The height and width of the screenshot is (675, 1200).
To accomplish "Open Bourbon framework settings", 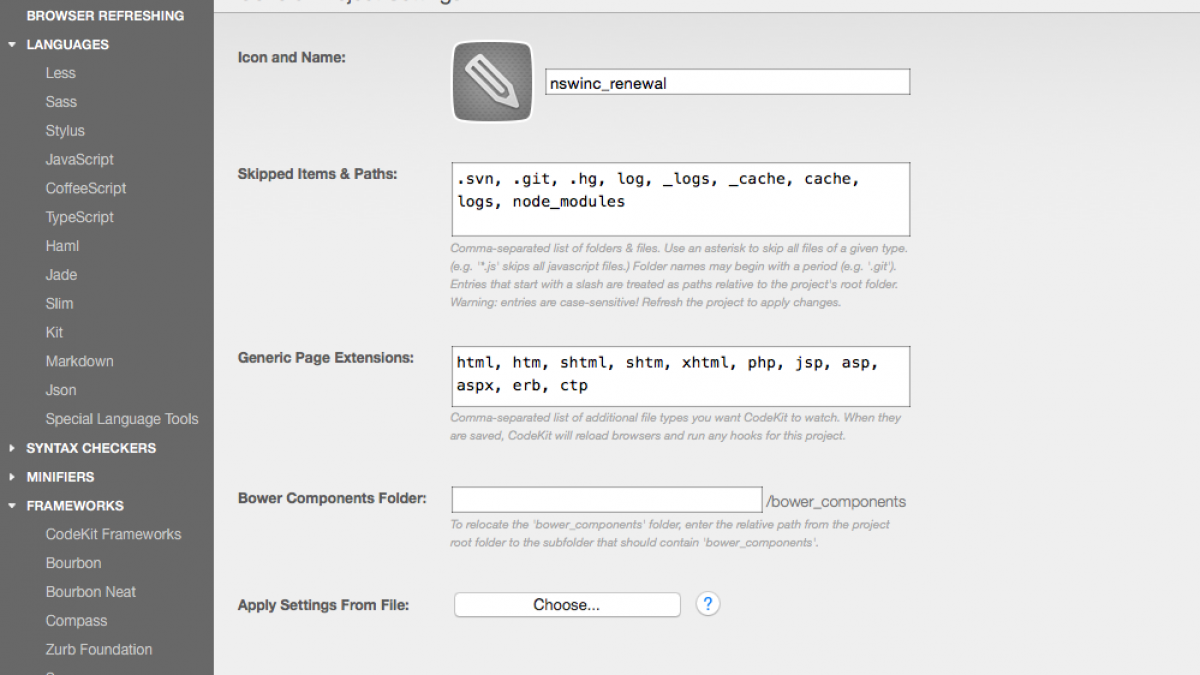I will click(73, 563).
